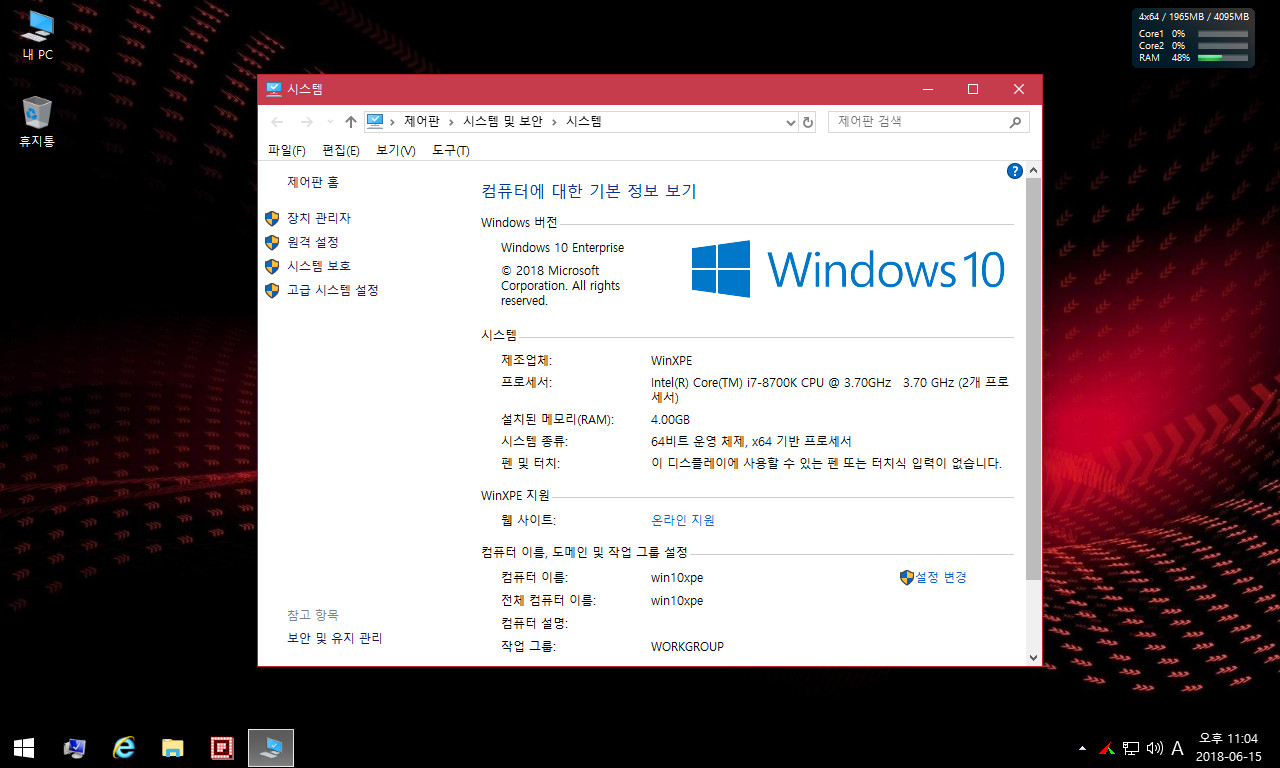The width and height of the screenshot is (1280, 768).
Task: Open 제어판 홈 link
Action: (313, 182)
